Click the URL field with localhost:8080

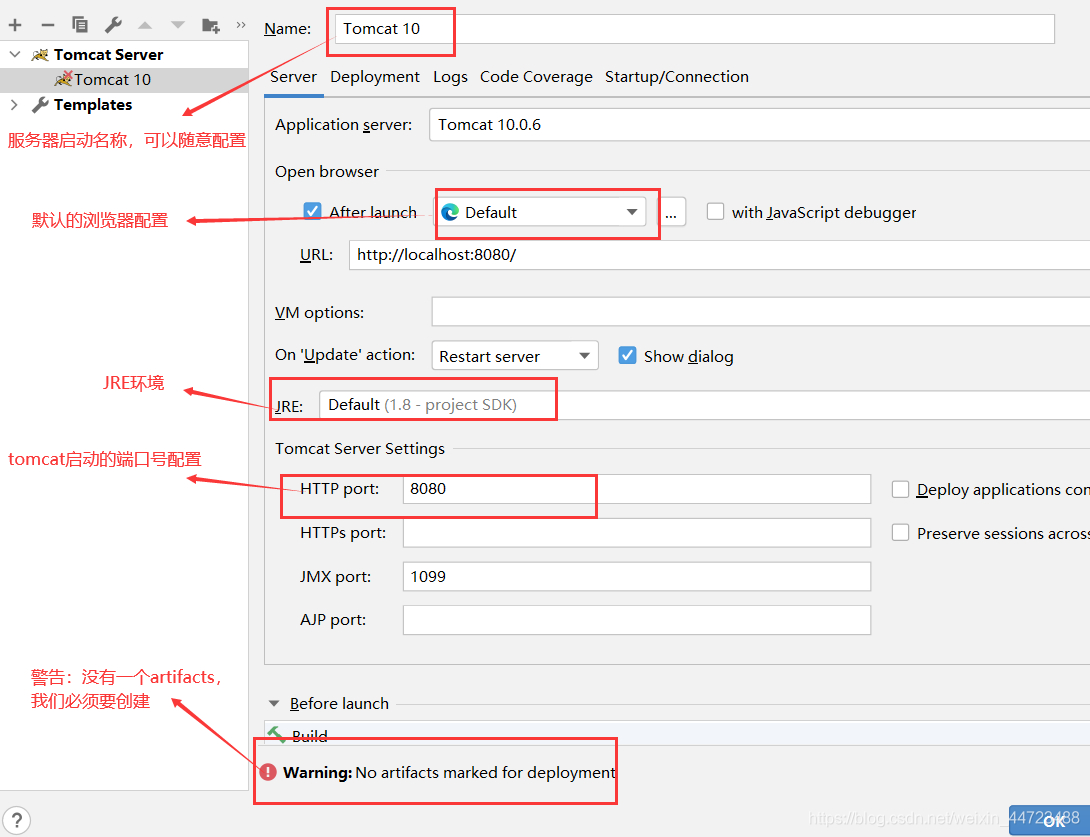click(719, 255)
